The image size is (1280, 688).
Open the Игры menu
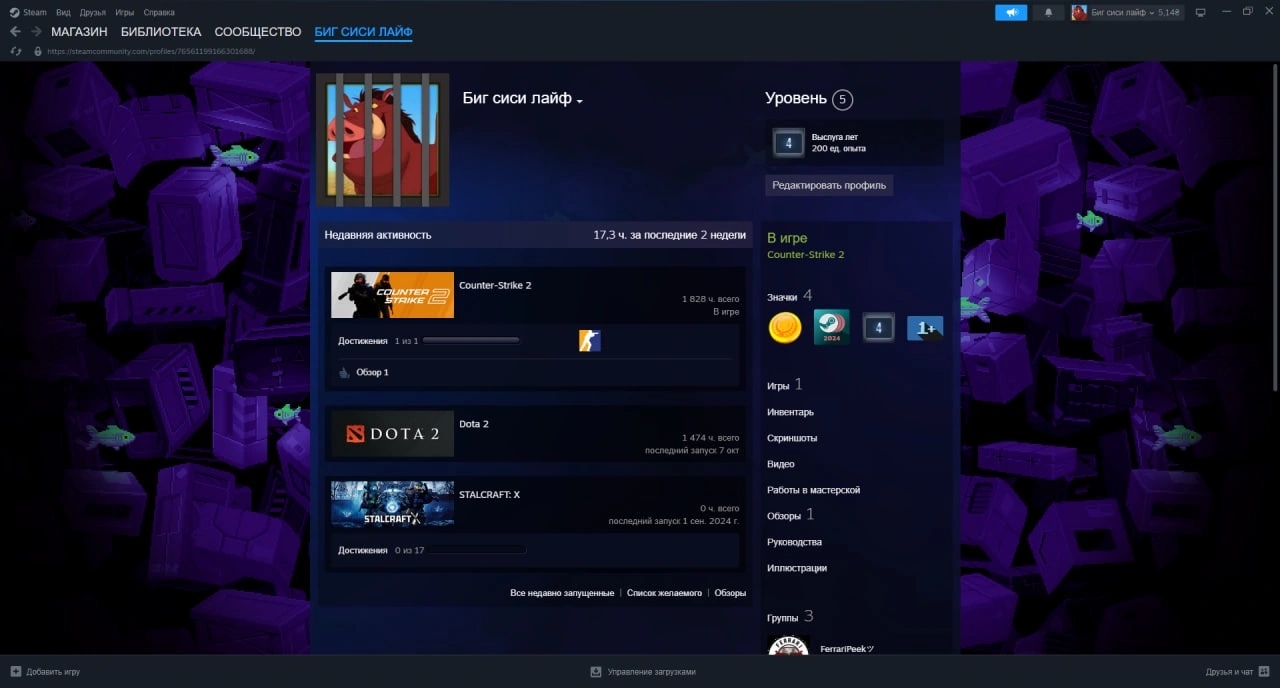tap(125, 12)
